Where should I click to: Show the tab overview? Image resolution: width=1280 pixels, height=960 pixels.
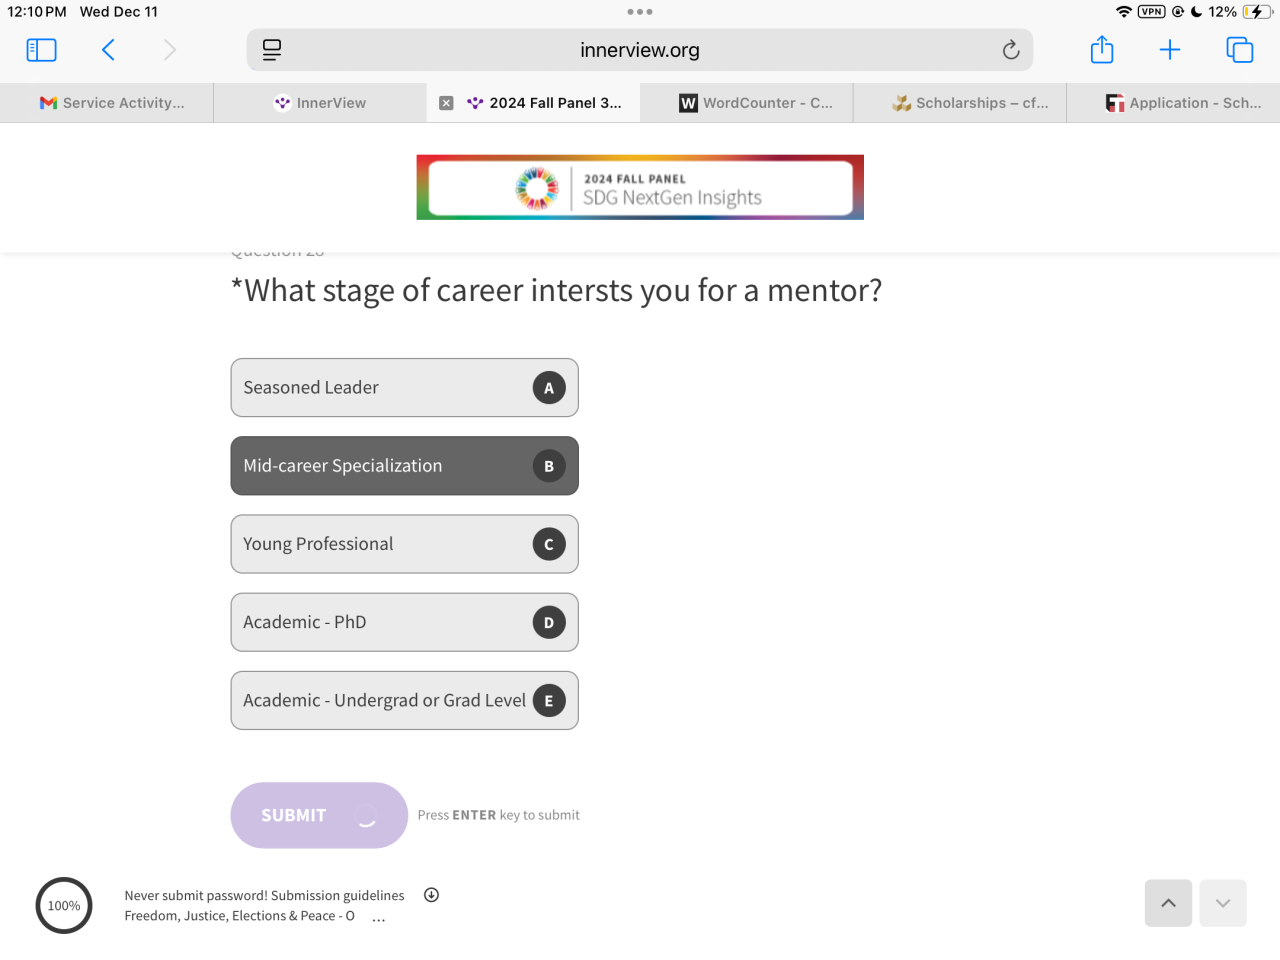1239,50
